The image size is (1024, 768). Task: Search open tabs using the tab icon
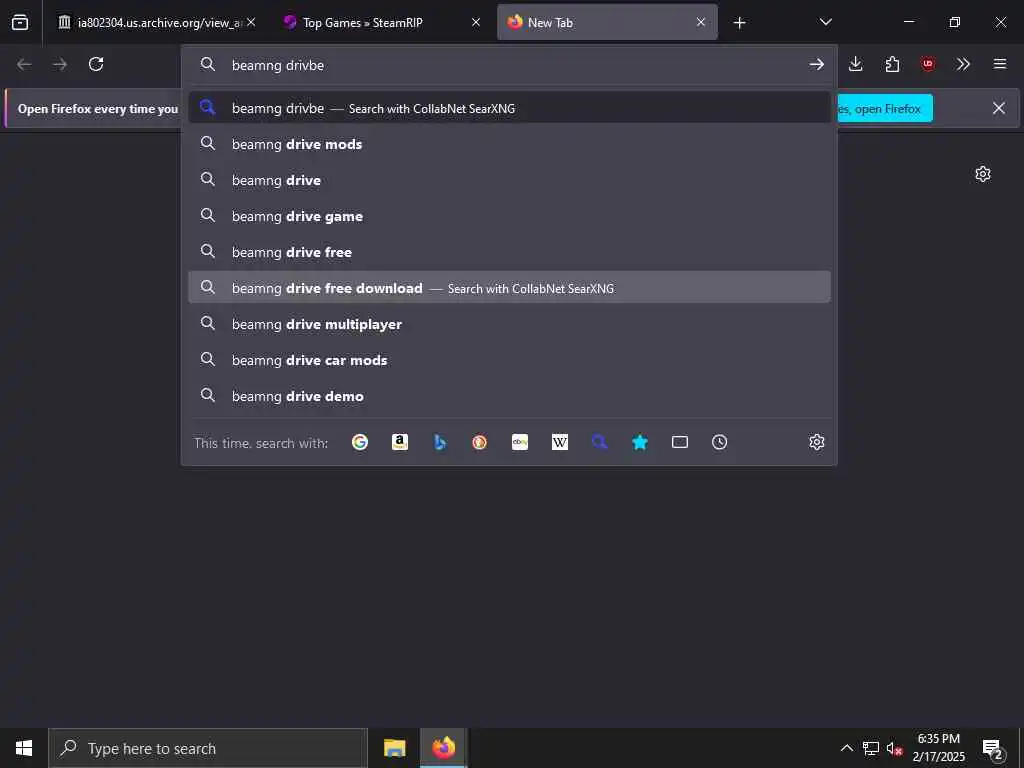(680, 442)
